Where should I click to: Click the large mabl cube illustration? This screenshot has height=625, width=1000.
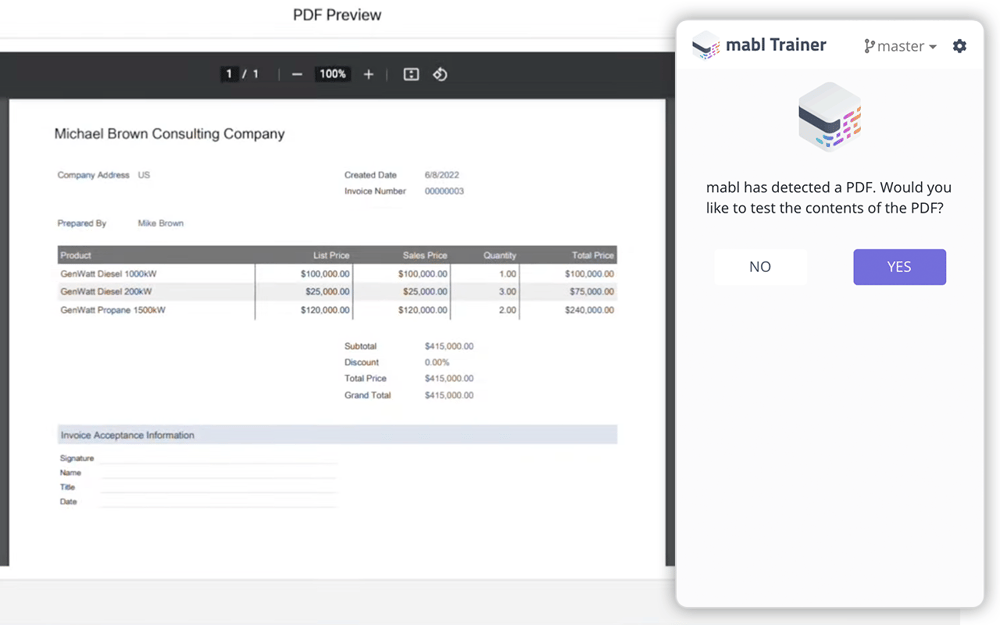829,117
